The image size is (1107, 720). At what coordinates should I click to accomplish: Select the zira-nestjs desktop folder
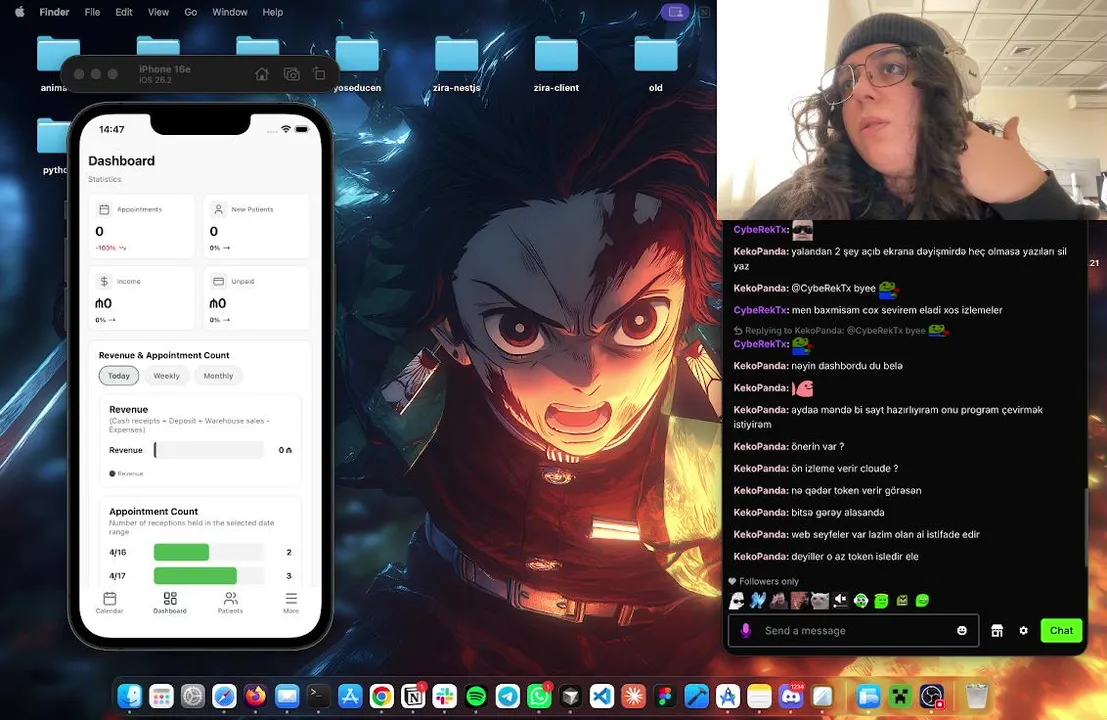pos(457,64)
